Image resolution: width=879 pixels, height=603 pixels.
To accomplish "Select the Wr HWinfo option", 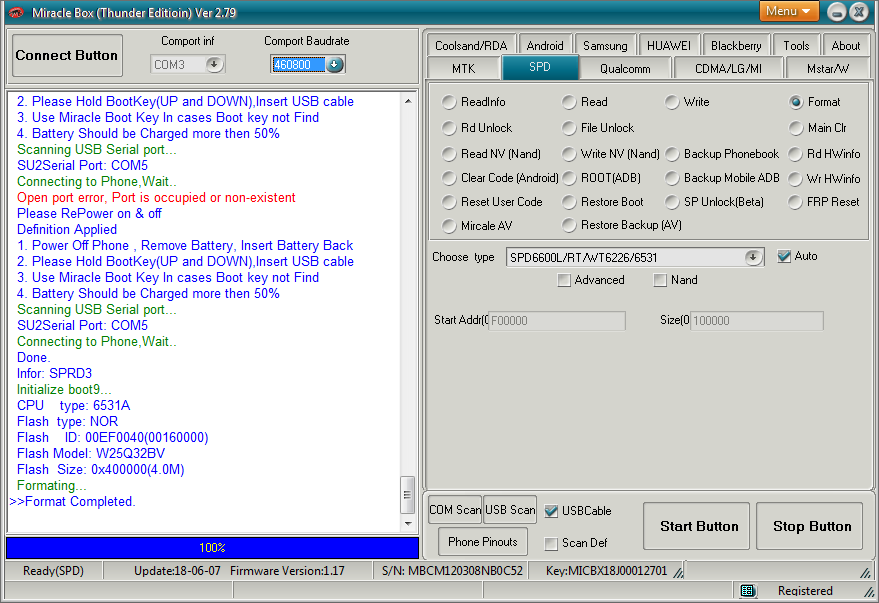I will click(825, 179).
